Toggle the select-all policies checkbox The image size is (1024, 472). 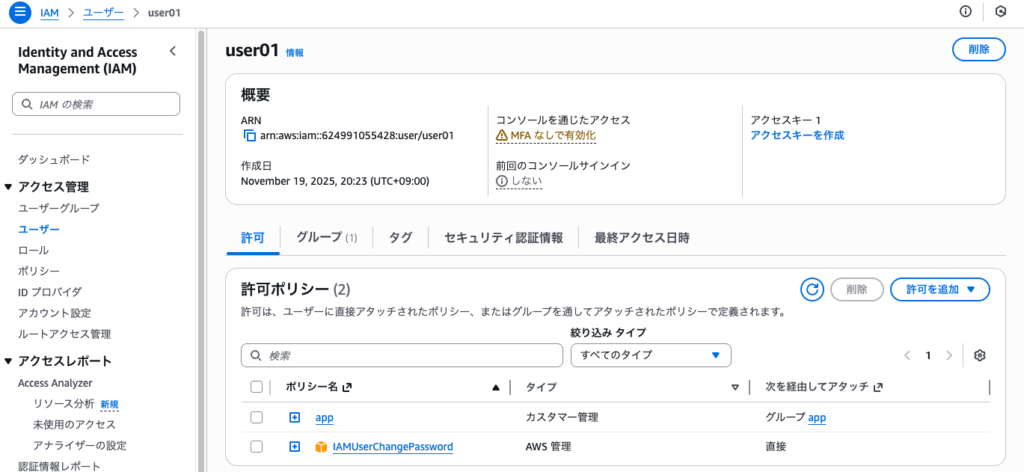pos(257,387)
